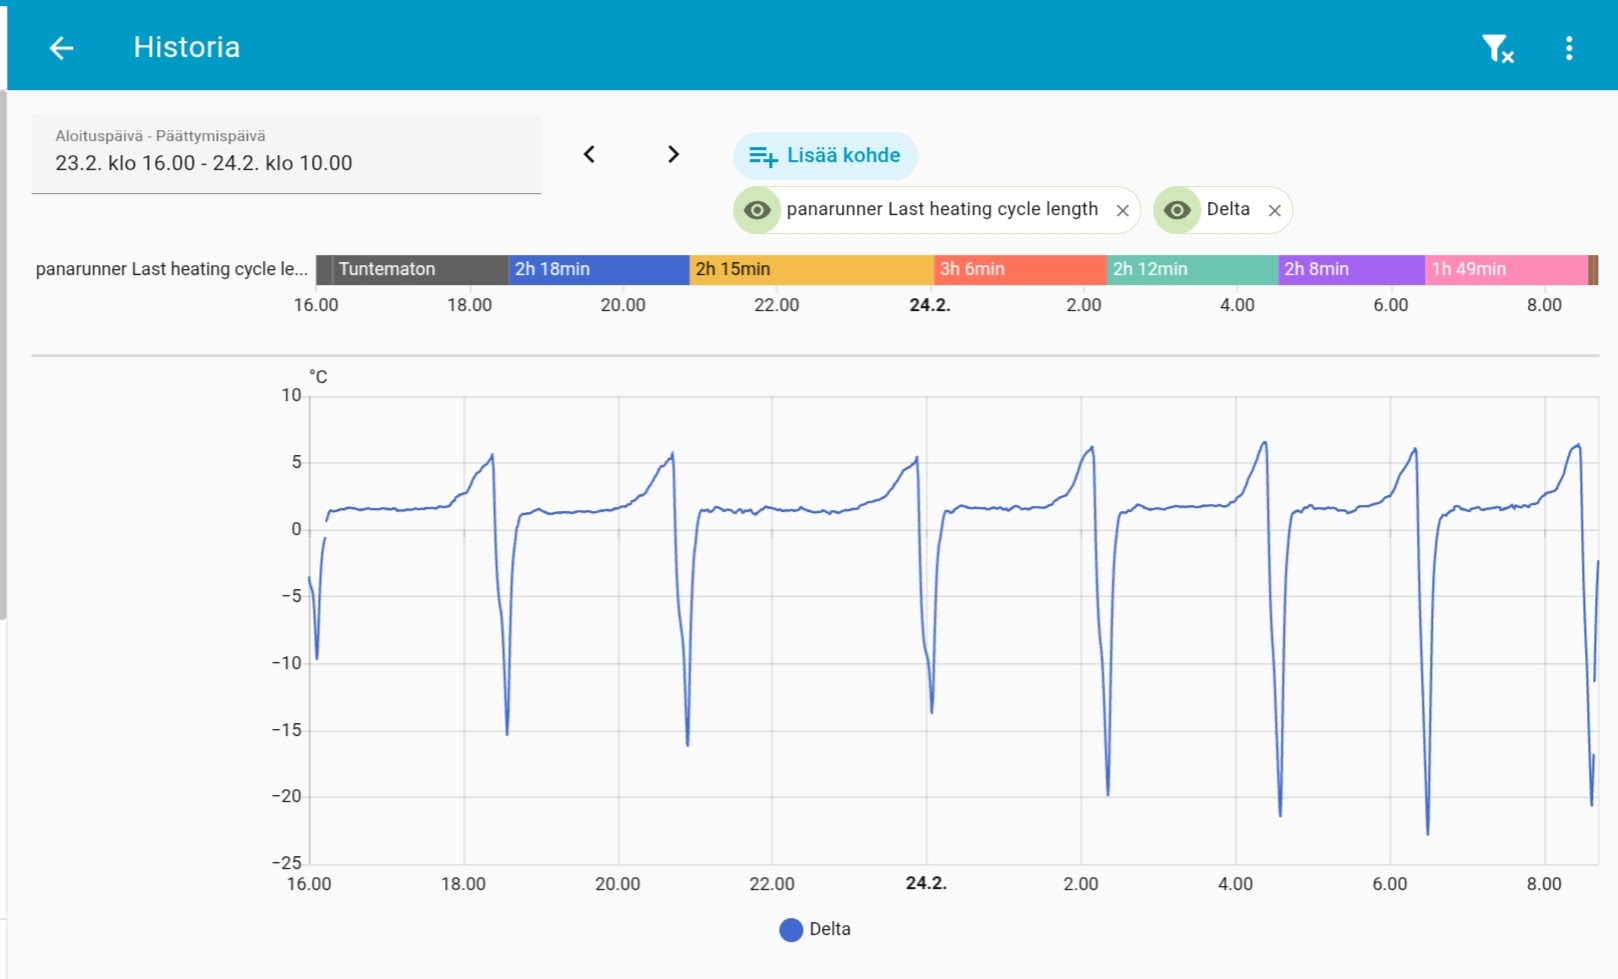Click the Historia page title
The height and width of the screenshot is (979, 1618).
187,48
